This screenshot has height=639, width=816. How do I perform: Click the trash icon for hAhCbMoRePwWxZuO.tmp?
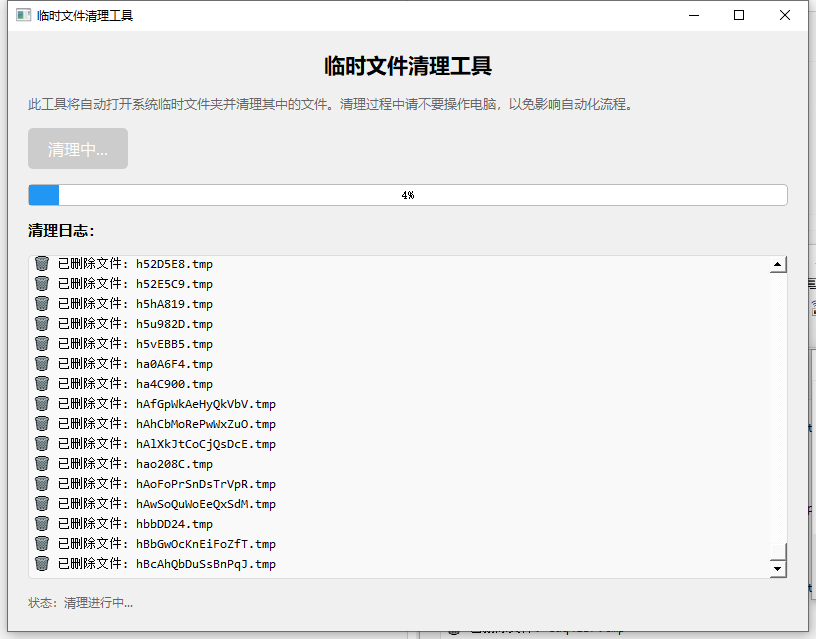pos(41,423)
